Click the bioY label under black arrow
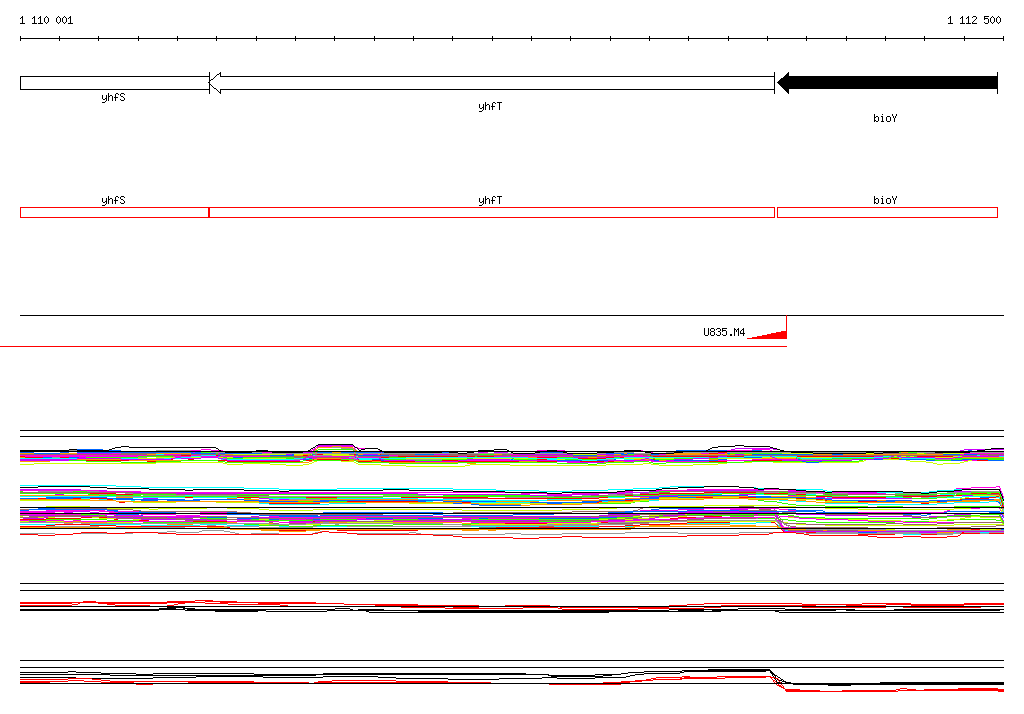Image resolution: width=1024 pixels, height=714 pixels. (x=885, y=118)
